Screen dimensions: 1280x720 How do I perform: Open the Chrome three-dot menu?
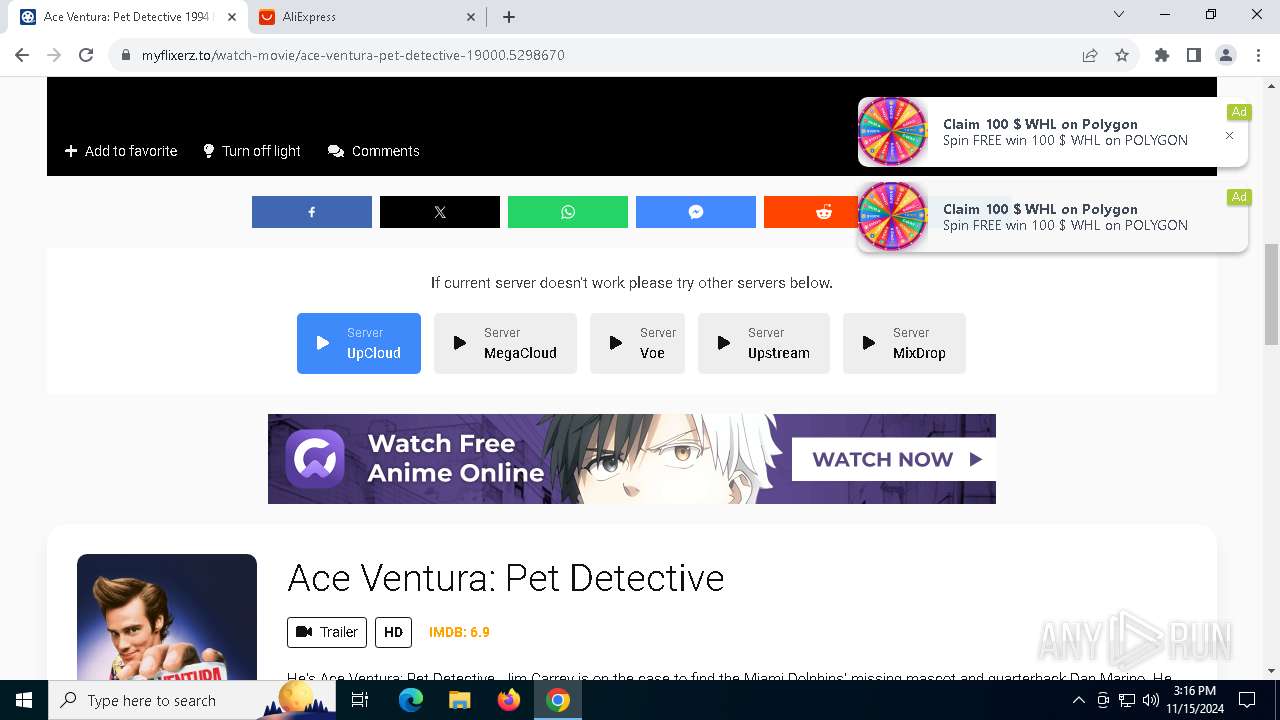(1256, 55)
